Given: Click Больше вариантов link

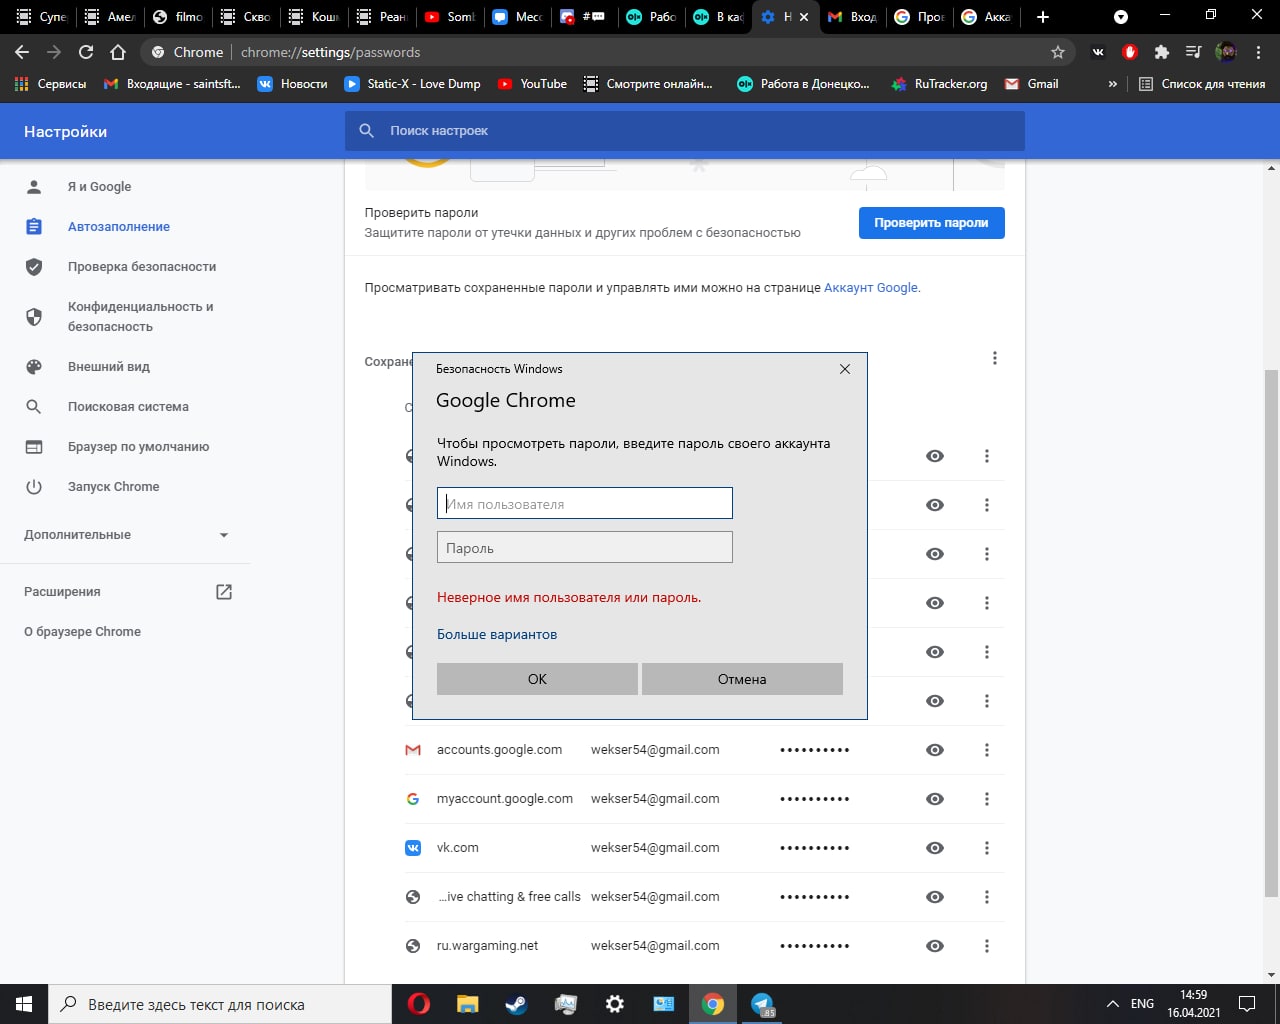Looking at the screenshot, I should point(497,635).
